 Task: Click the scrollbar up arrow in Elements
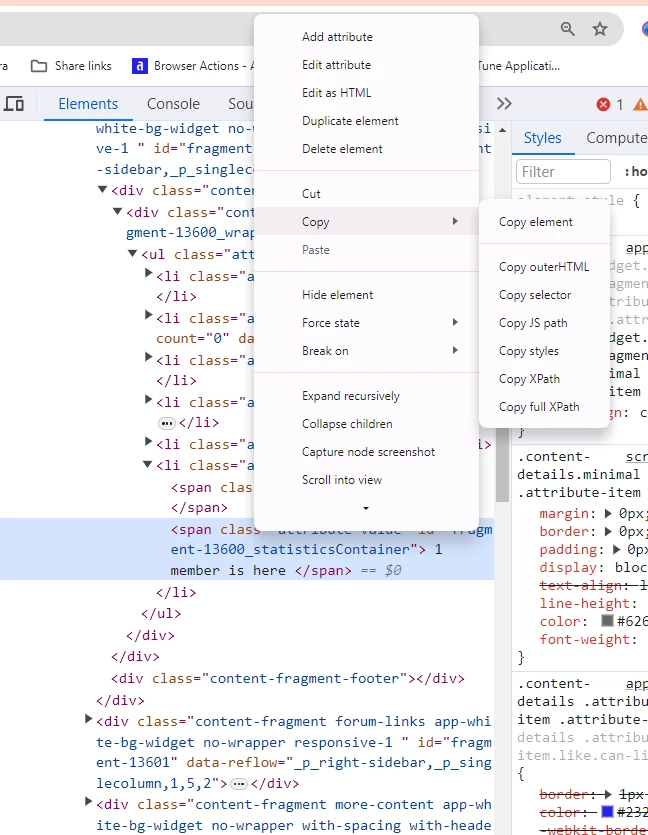coord(503,130)
